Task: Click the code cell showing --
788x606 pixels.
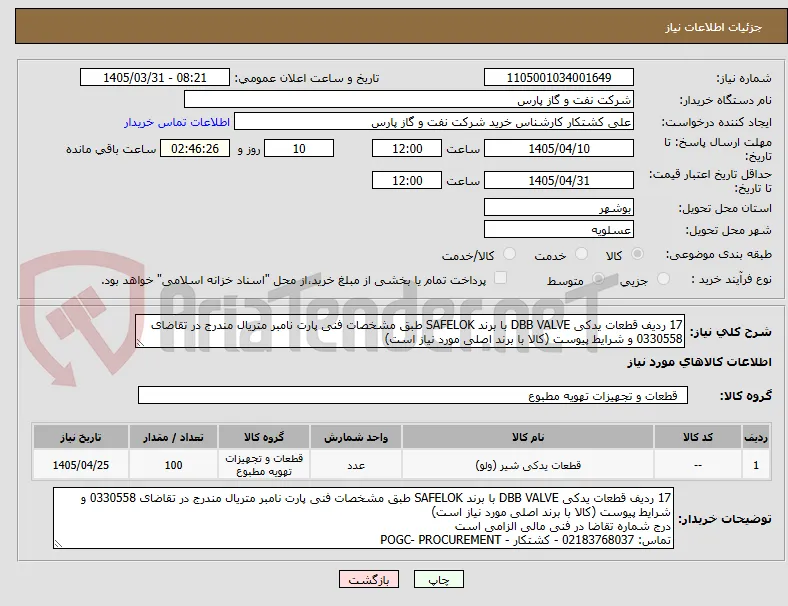Action: click(698, 465)
